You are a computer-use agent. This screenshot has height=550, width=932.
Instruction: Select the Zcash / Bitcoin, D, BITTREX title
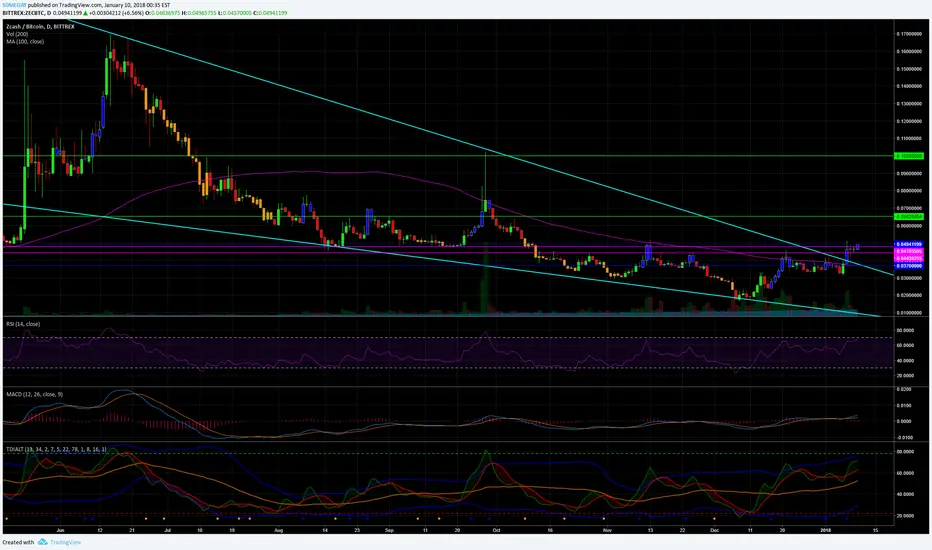[40, 27]
